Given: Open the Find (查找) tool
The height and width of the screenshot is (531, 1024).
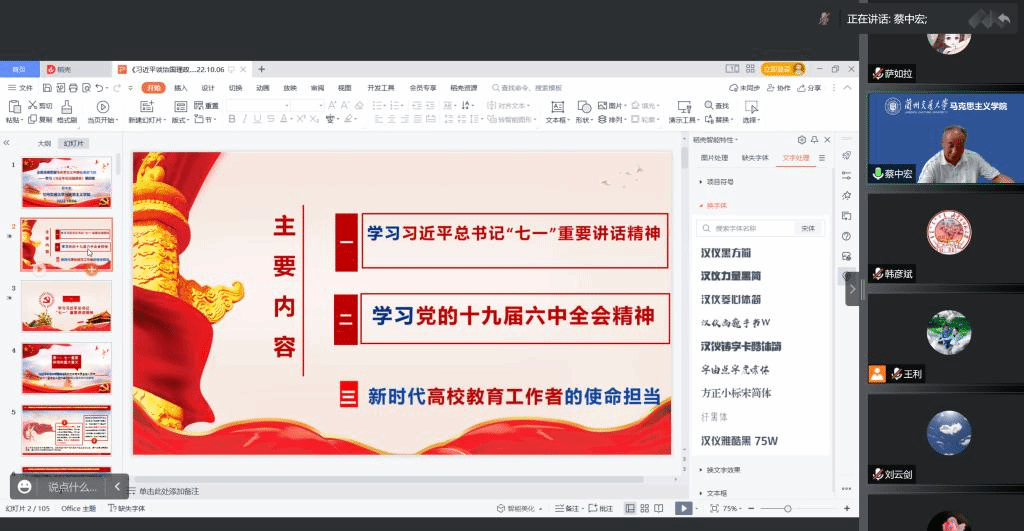Looking at the screenshot, I should (x=716, y=105).
